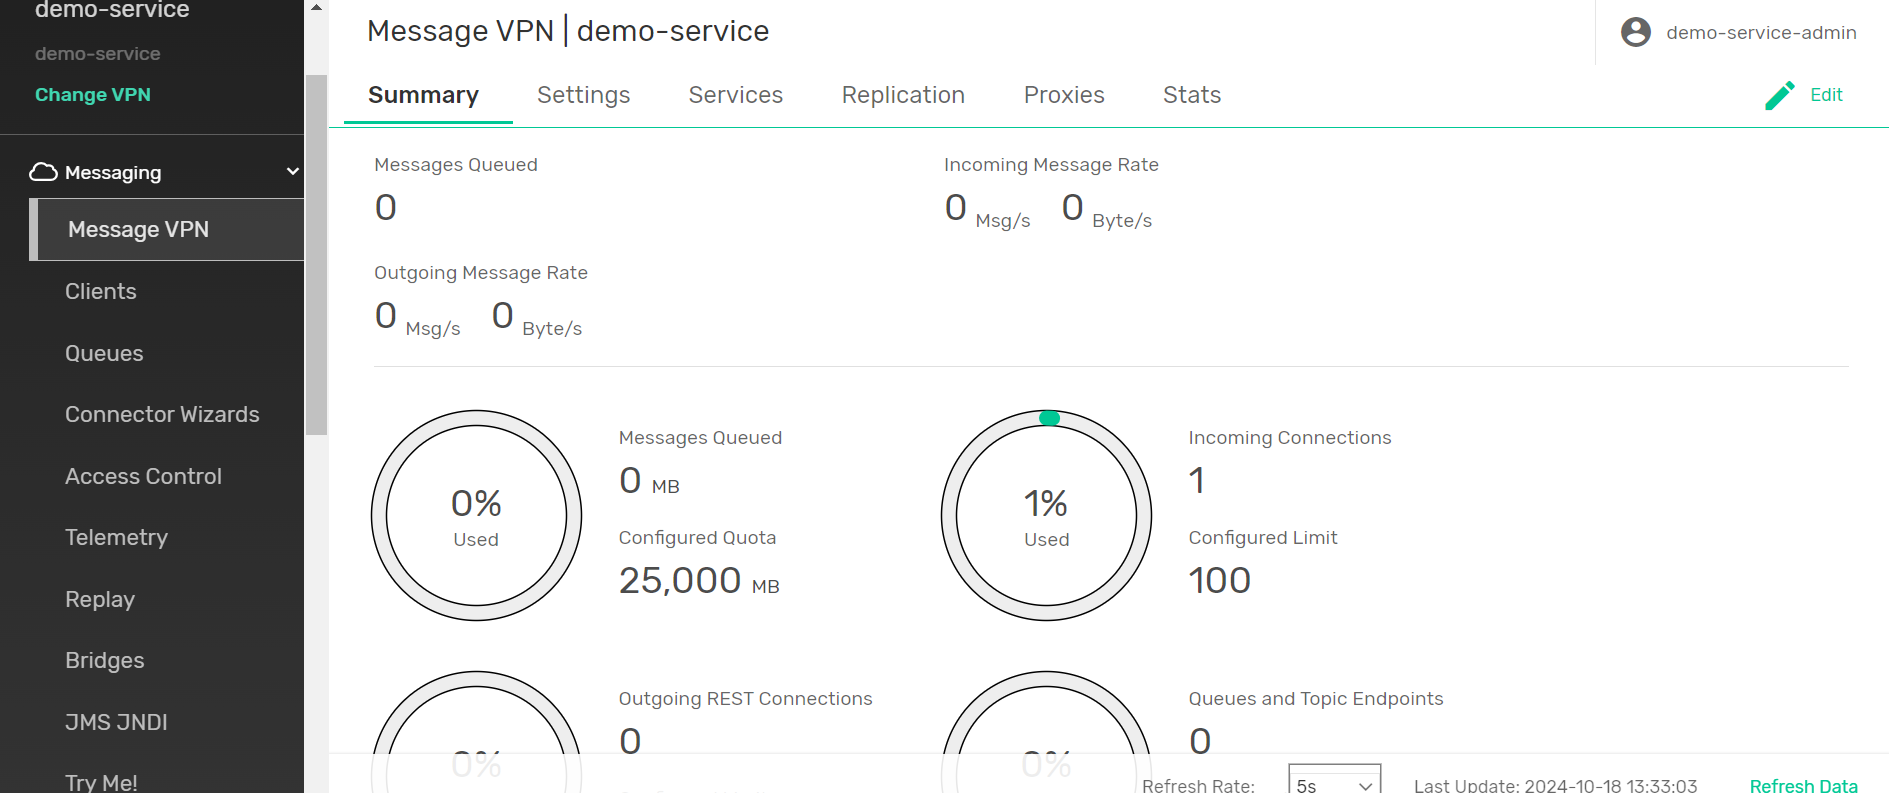1889x793 pixels.
Task: Open Connector Wizards page
Action: (x=162, y=415)
